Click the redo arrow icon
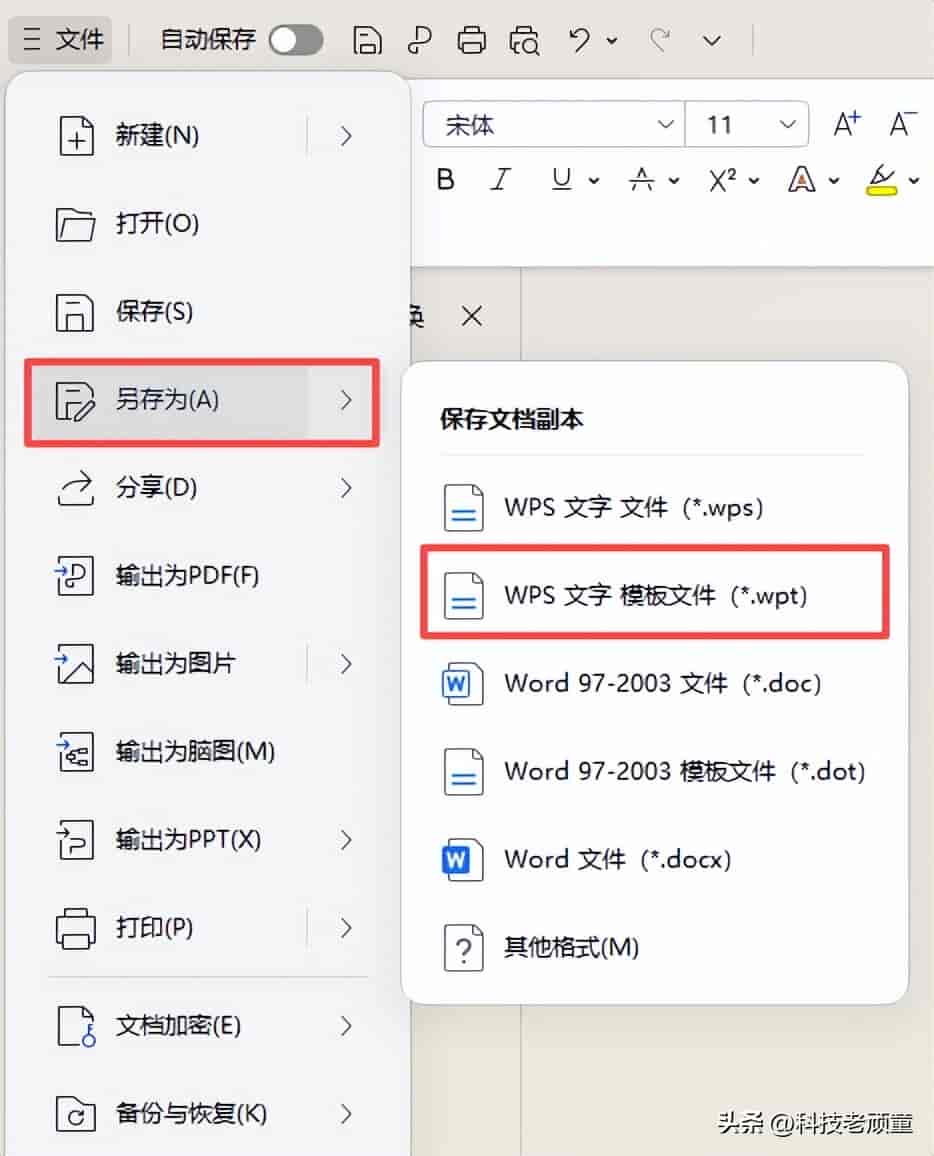934x1156 pixels. [661, 40]
